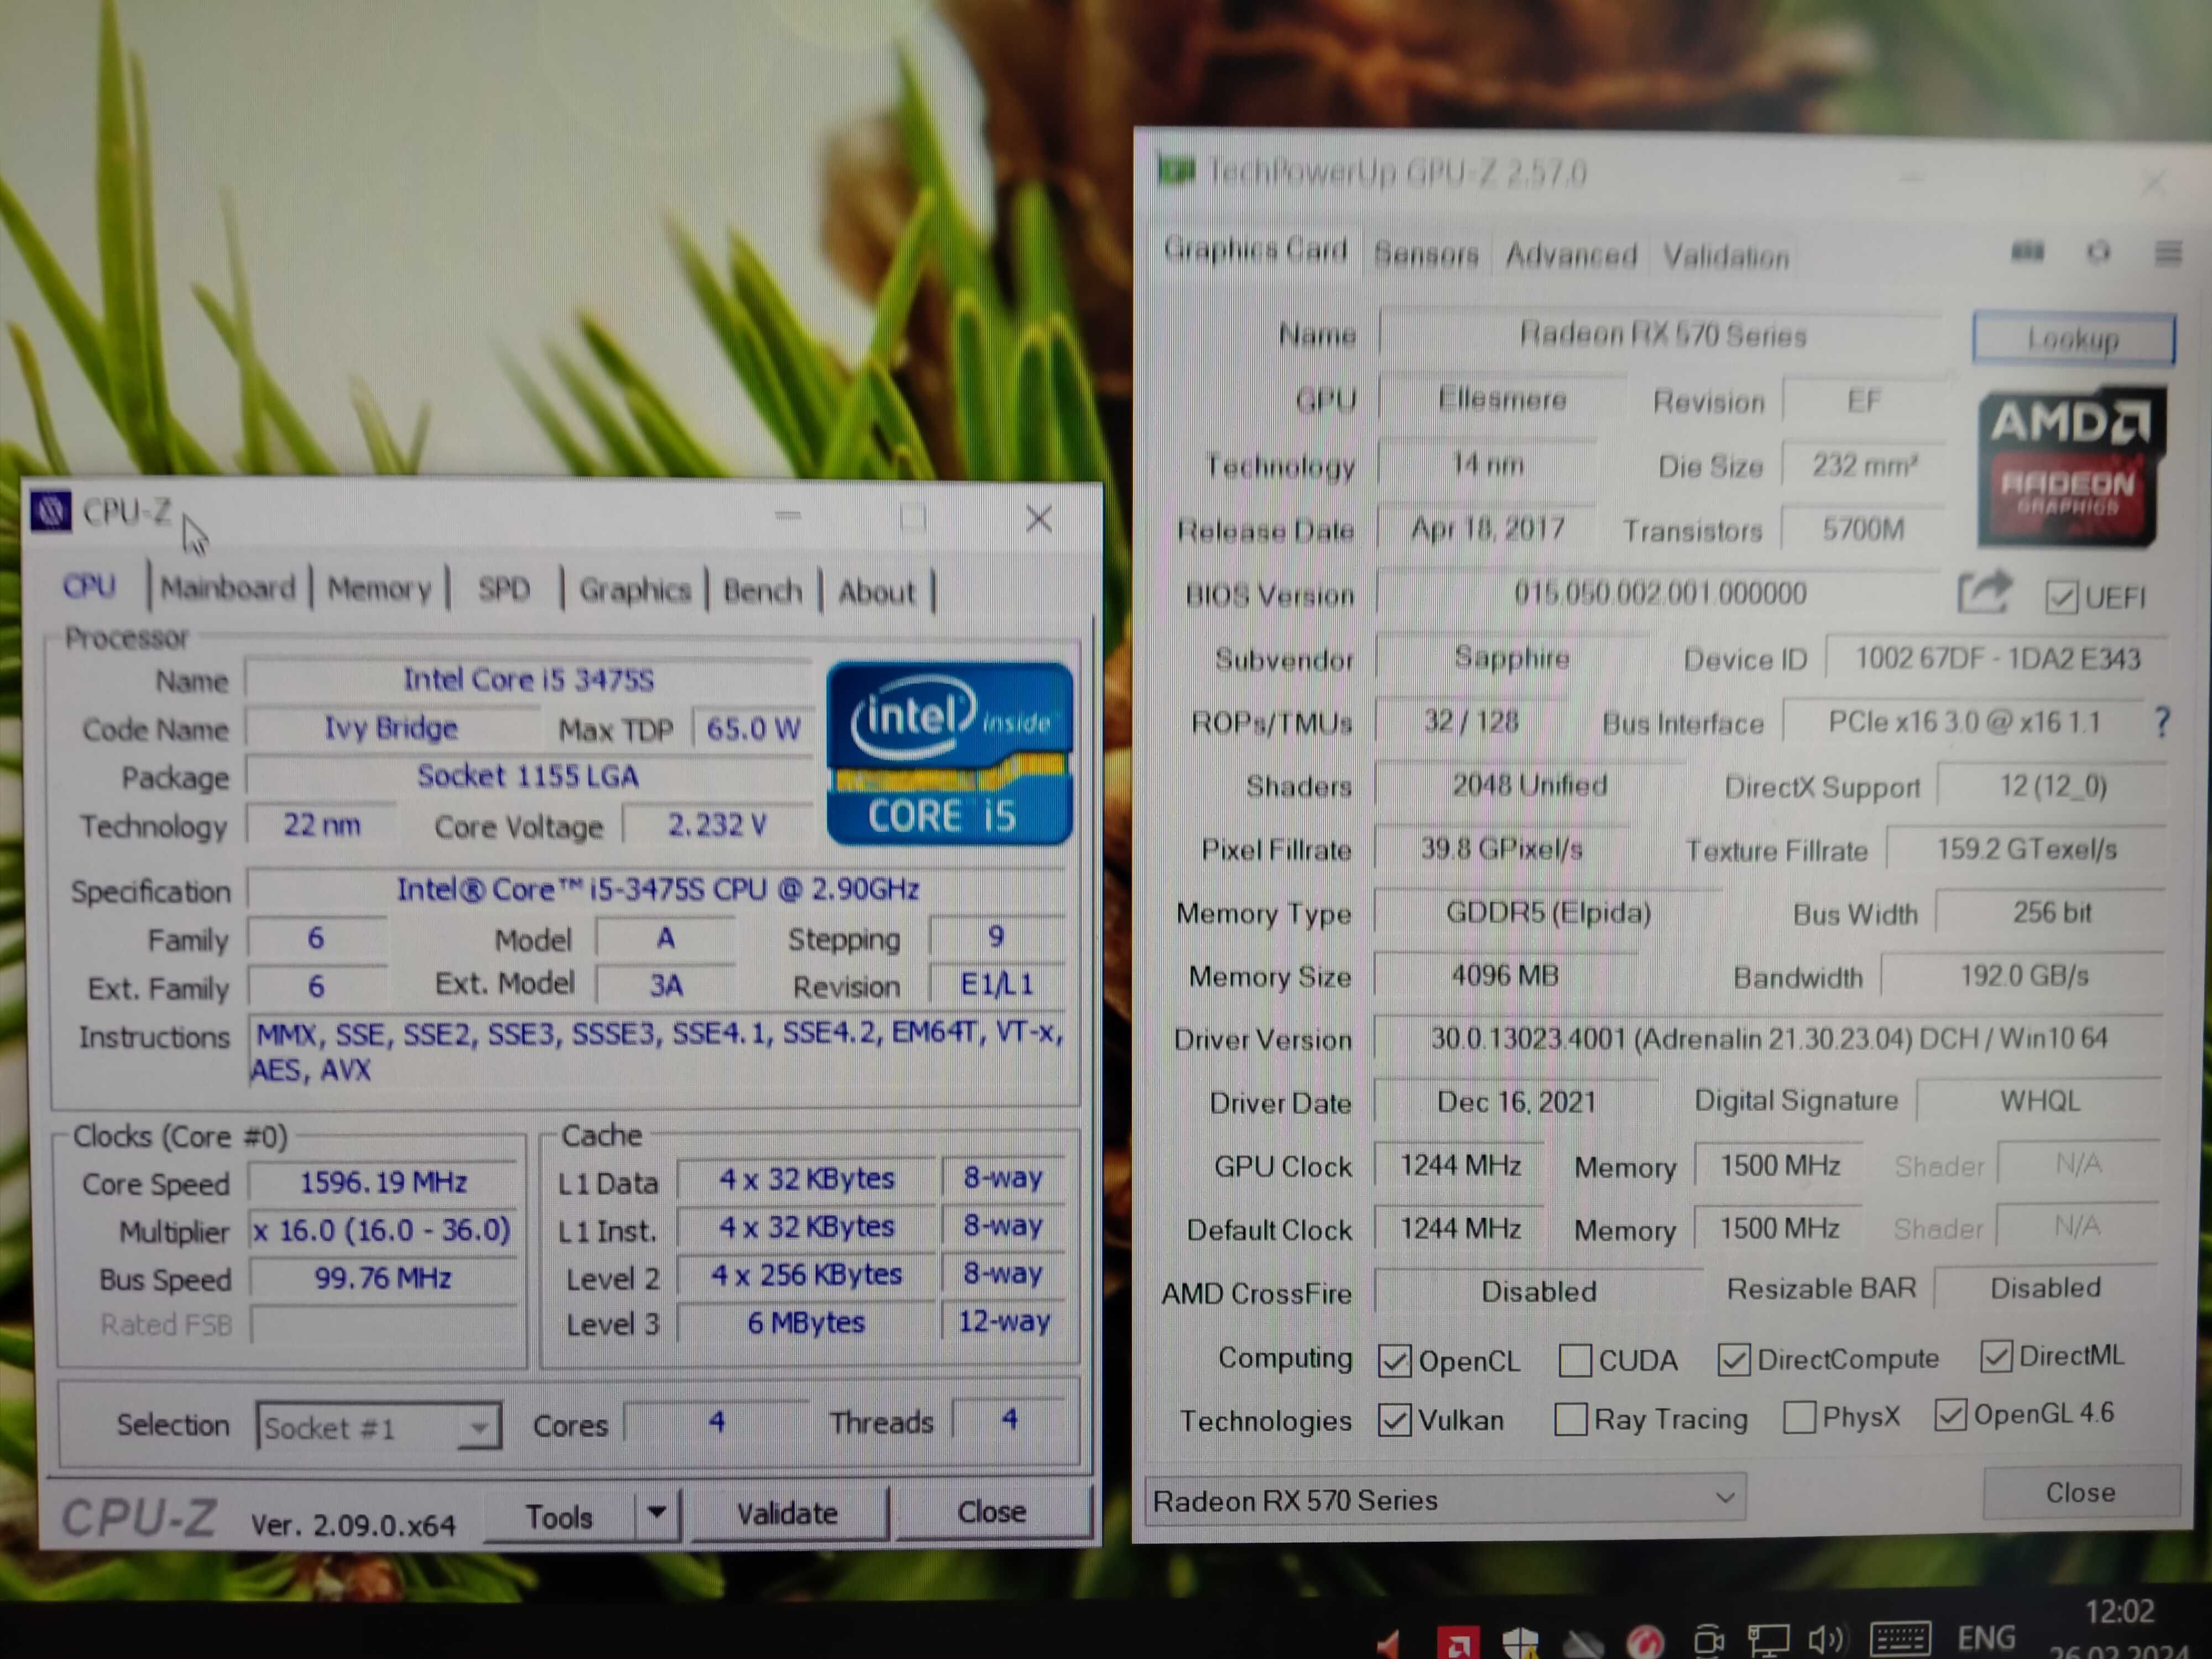This screenshot has width=2212, height=1659.
Task: Click the Instructions list MMX, SSE text
Action: tap(657, 1051)
